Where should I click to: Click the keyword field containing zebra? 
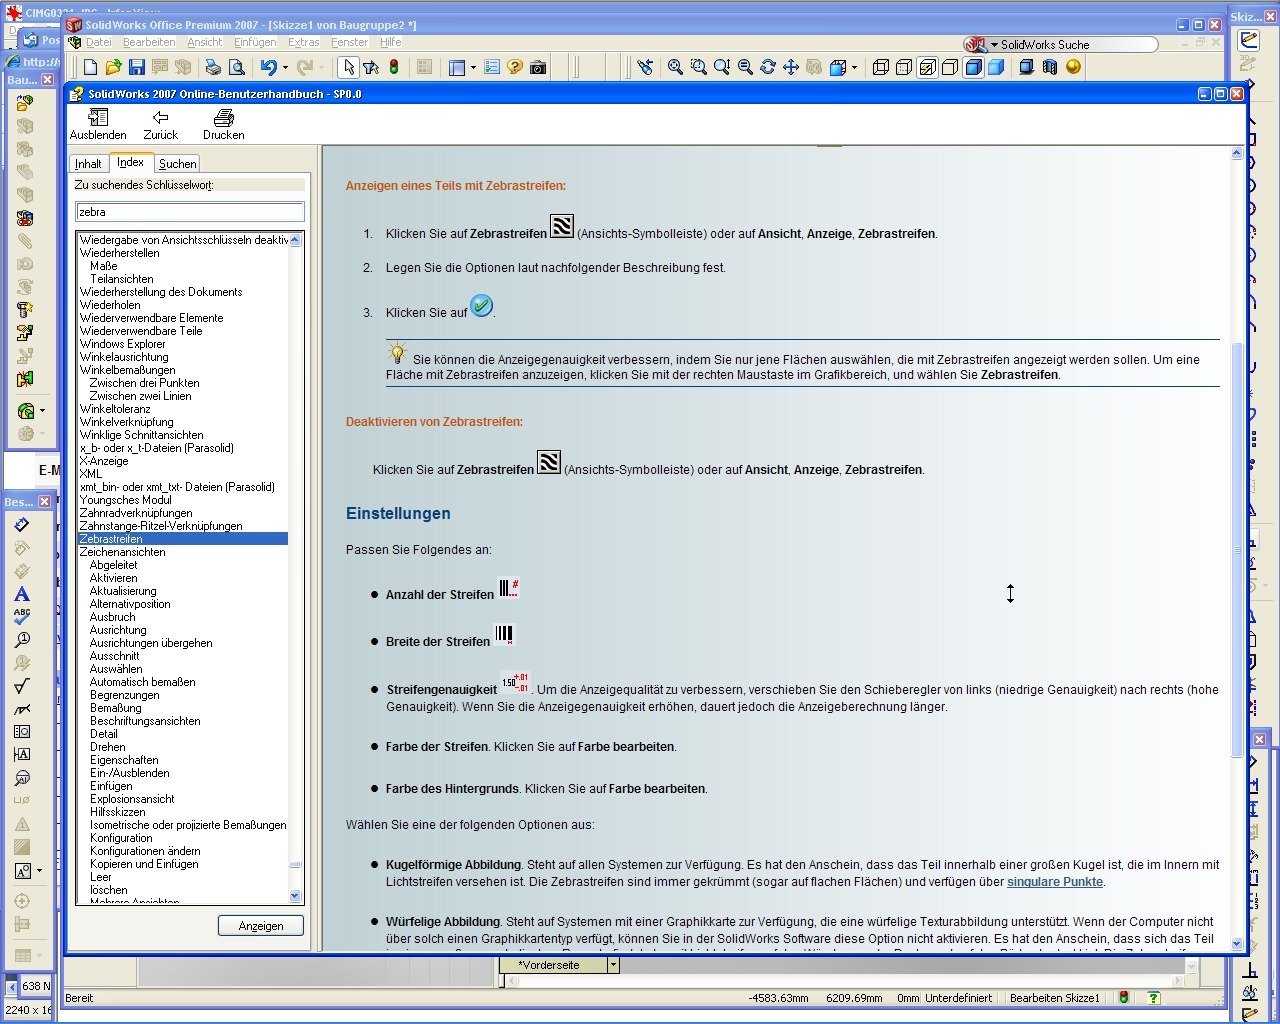(x=190, y=212)
